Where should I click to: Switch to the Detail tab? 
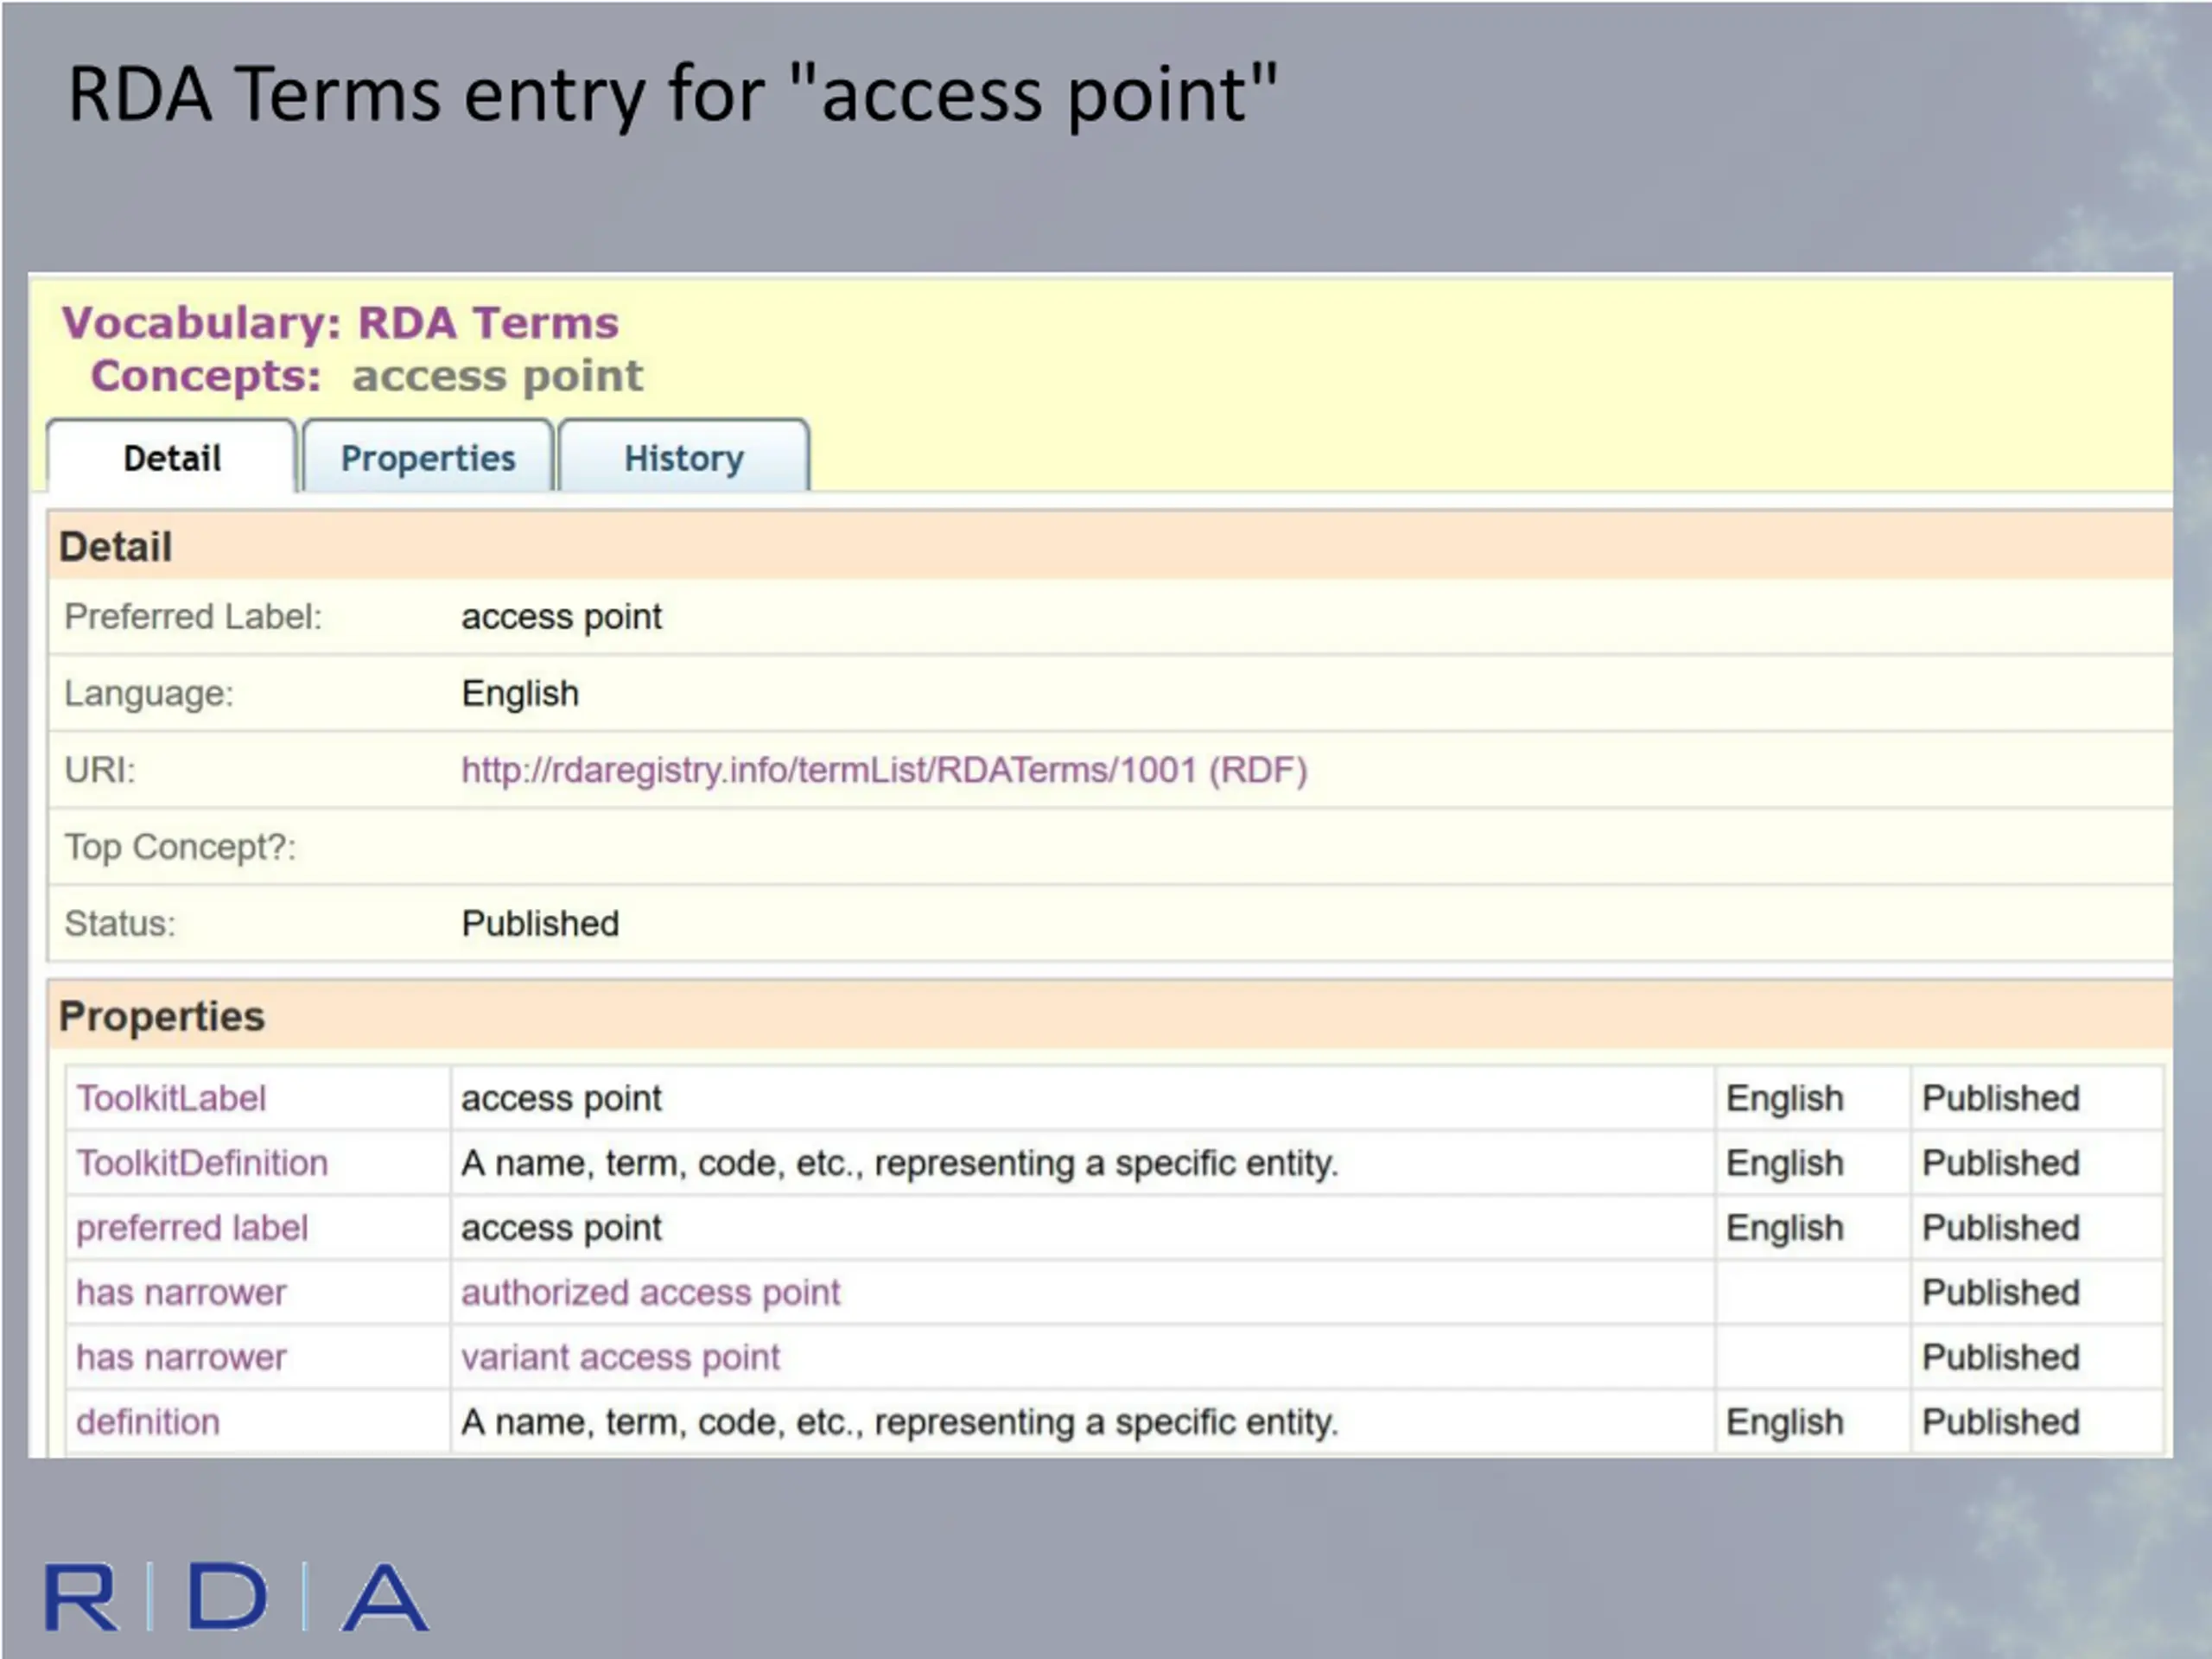(x=172, y=457)
